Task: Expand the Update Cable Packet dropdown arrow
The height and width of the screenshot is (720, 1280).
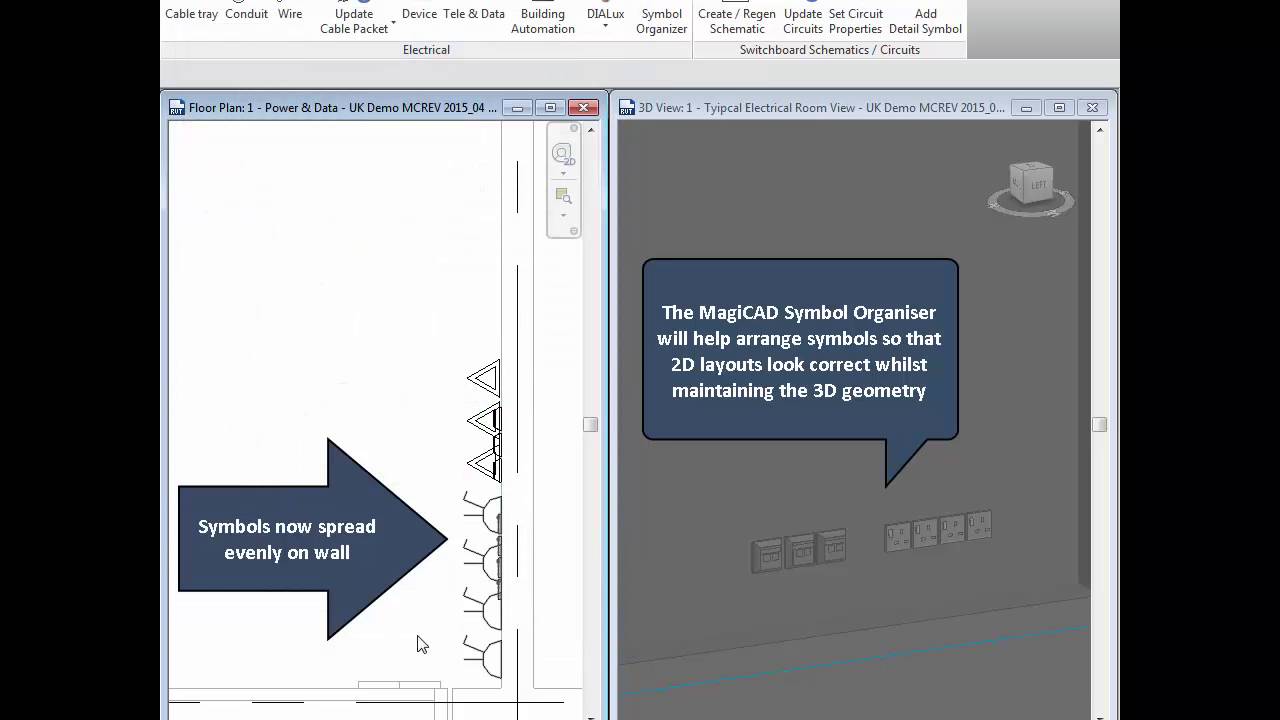Action: (x=393, y=22)
